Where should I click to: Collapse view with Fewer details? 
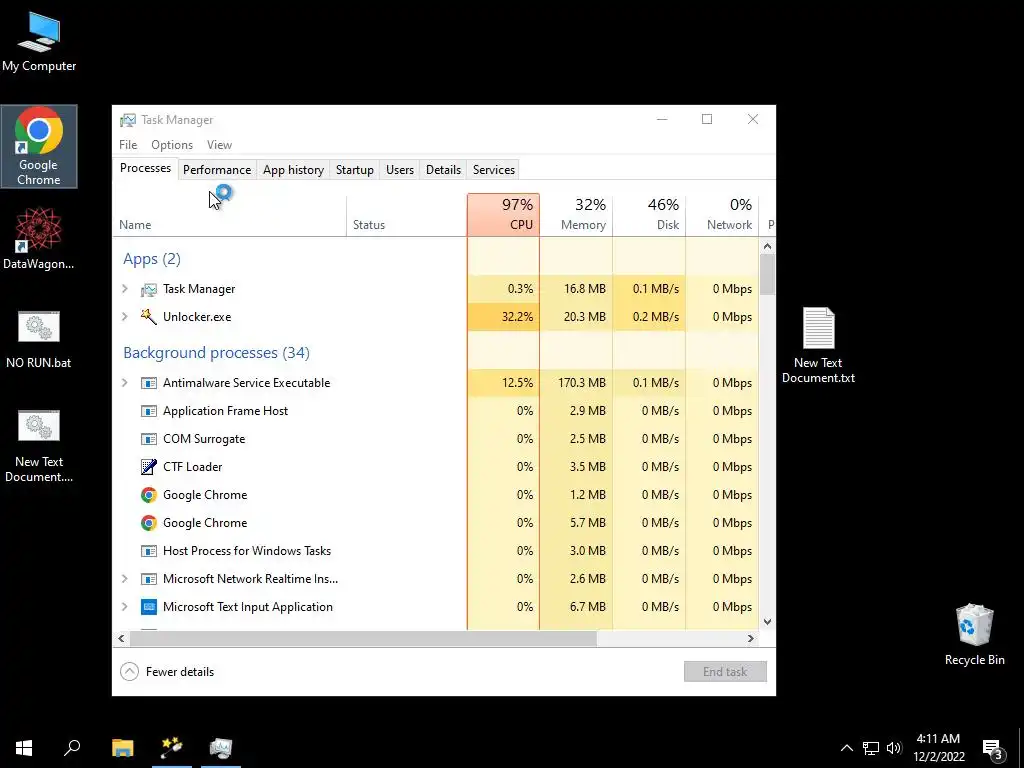coord(167,671)
